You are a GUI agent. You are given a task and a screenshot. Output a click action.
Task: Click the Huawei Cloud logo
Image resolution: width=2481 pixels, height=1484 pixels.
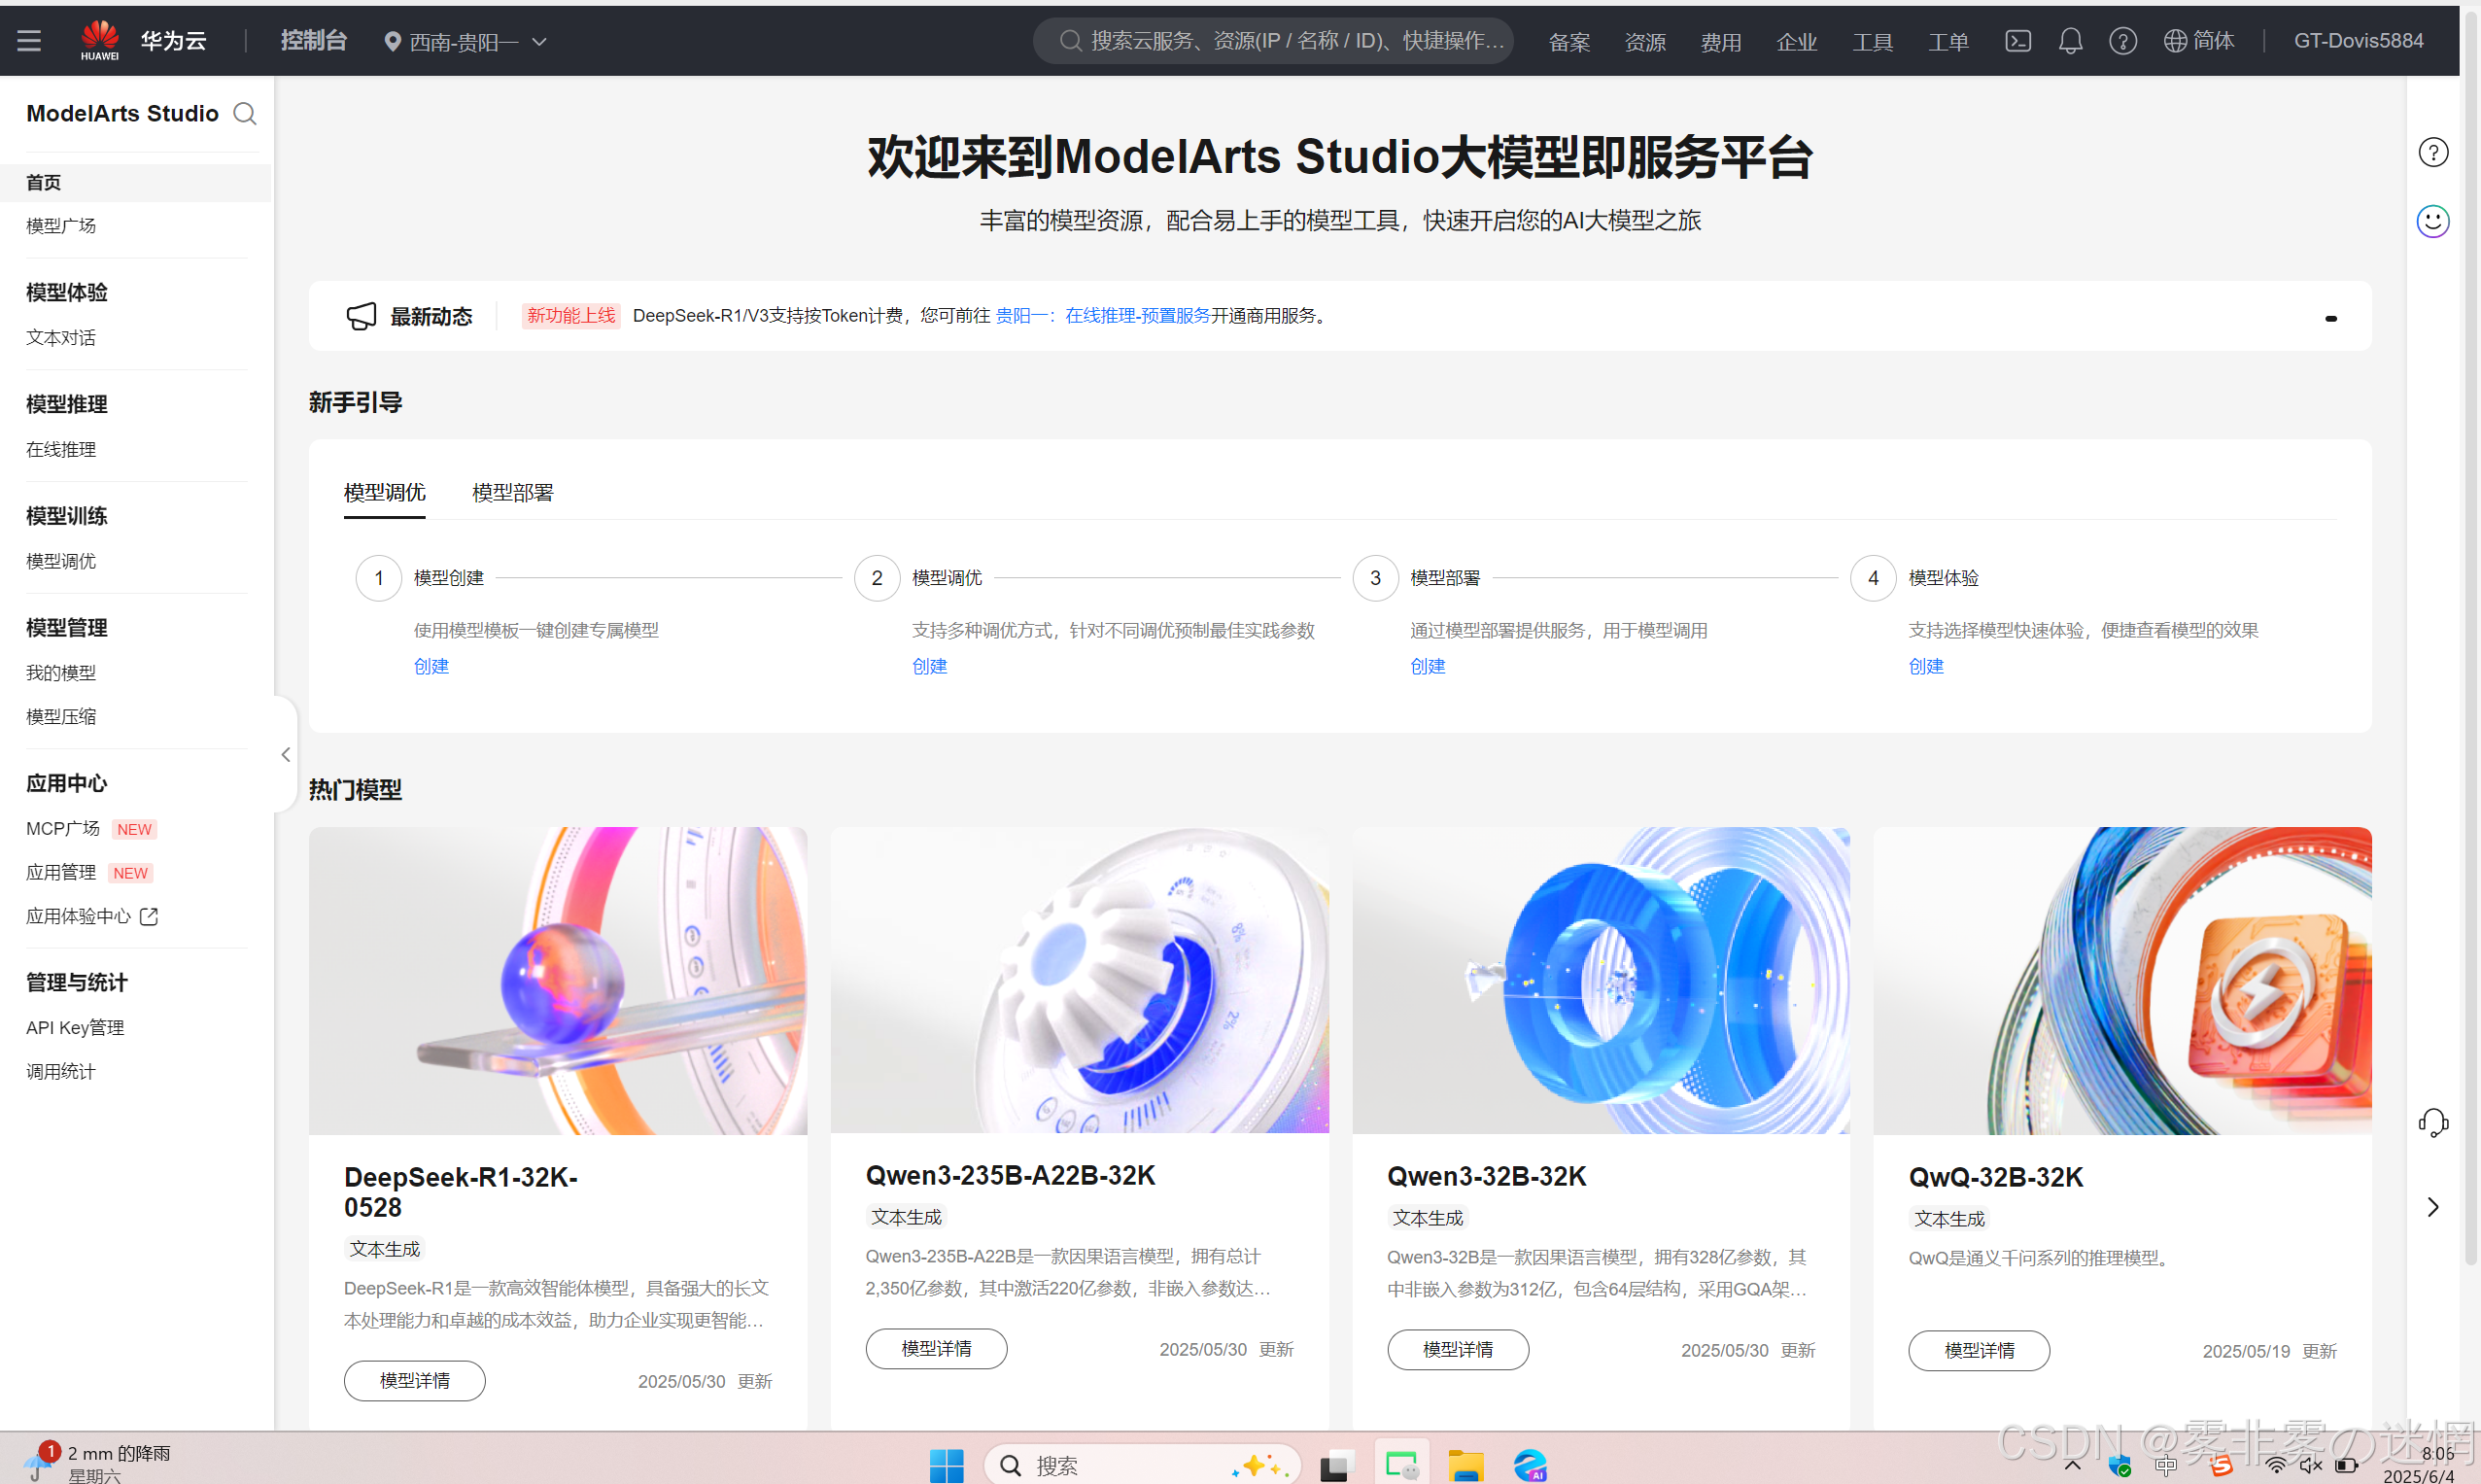(100, 41)
